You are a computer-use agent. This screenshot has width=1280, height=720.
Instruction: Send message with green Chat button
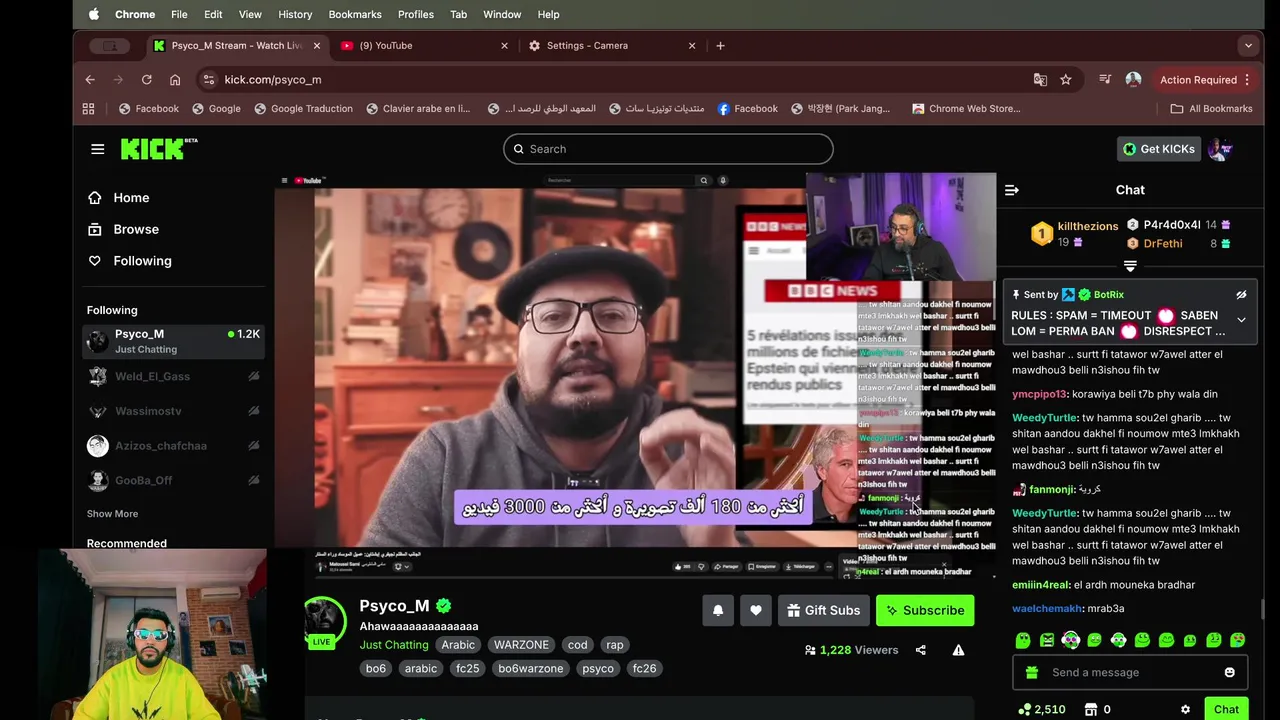pos(1226,710)
